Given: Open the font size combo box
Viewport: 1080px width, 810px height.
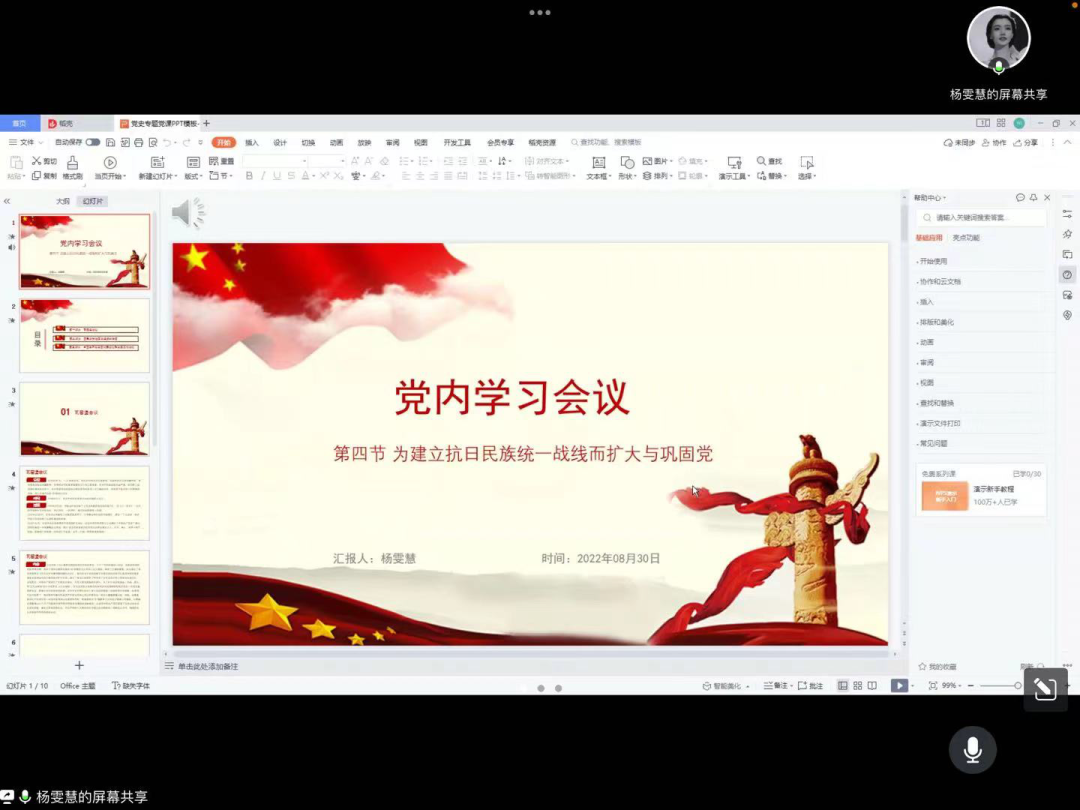Looking at the screenshot, I should coord(327,160).
